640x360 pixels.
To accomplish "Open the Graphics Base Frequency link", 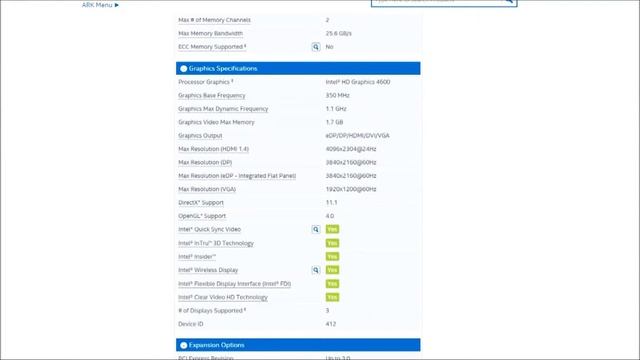I will tap(212, 96).
